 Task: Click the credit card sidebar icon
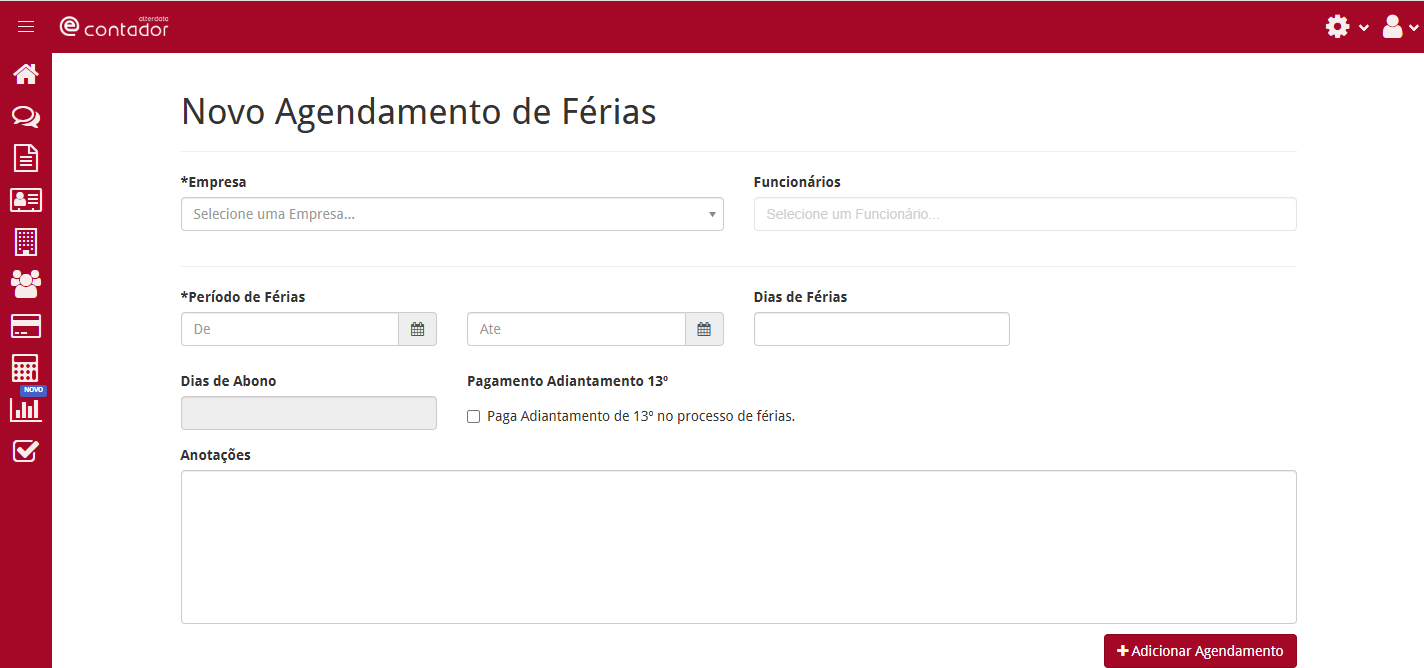26,326
